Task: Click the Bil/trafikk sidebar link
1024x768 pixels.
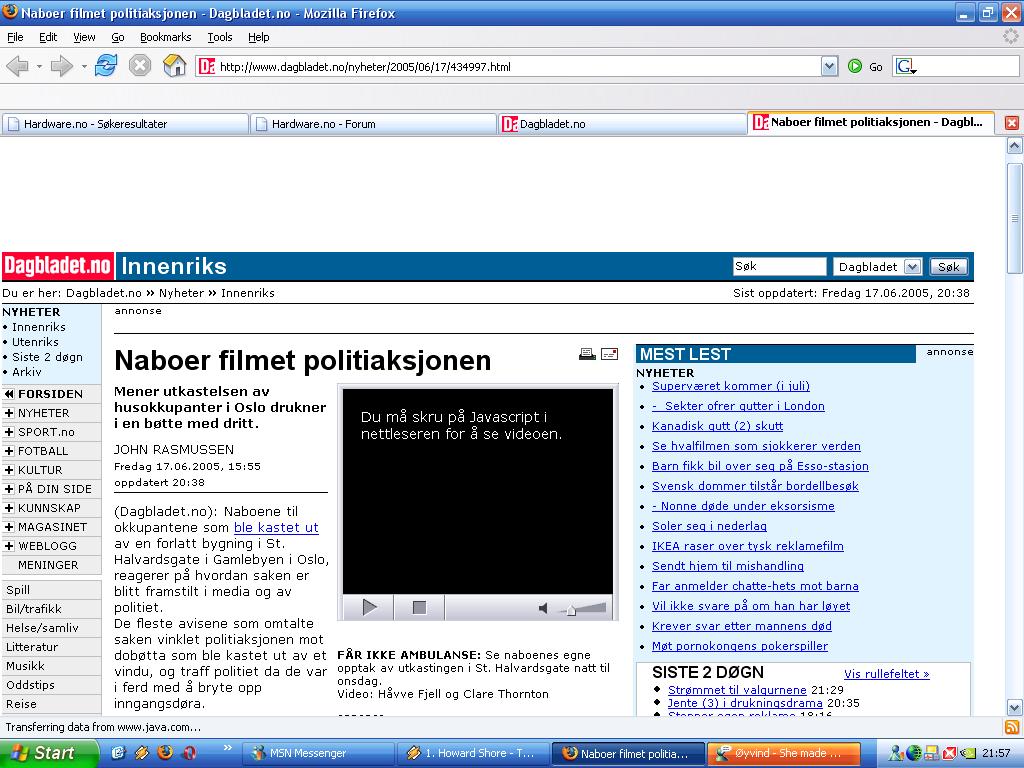Action: point(34,609)
